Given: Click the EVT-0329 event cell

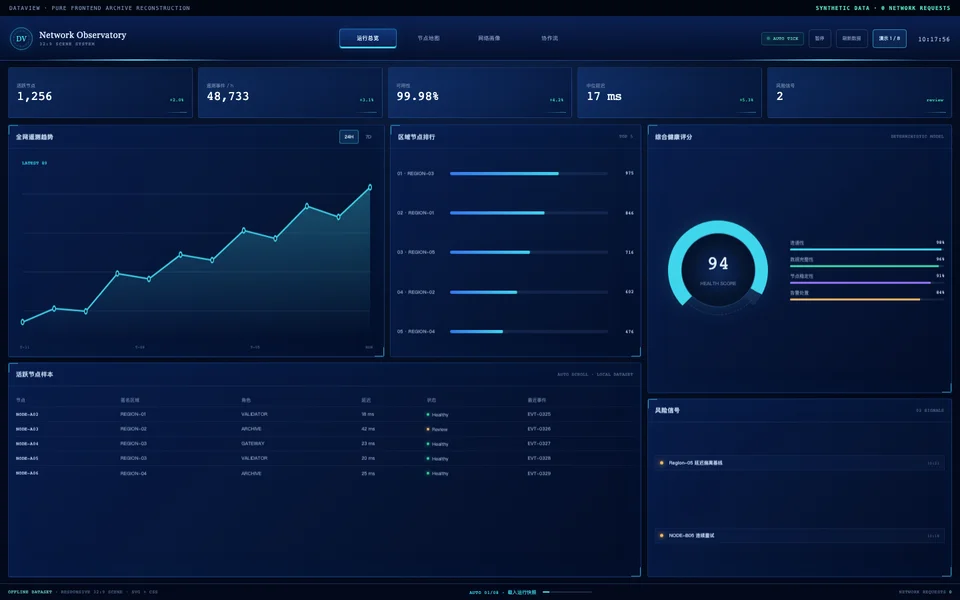Looking at the screenshot, I should click(x=539, y=473).
